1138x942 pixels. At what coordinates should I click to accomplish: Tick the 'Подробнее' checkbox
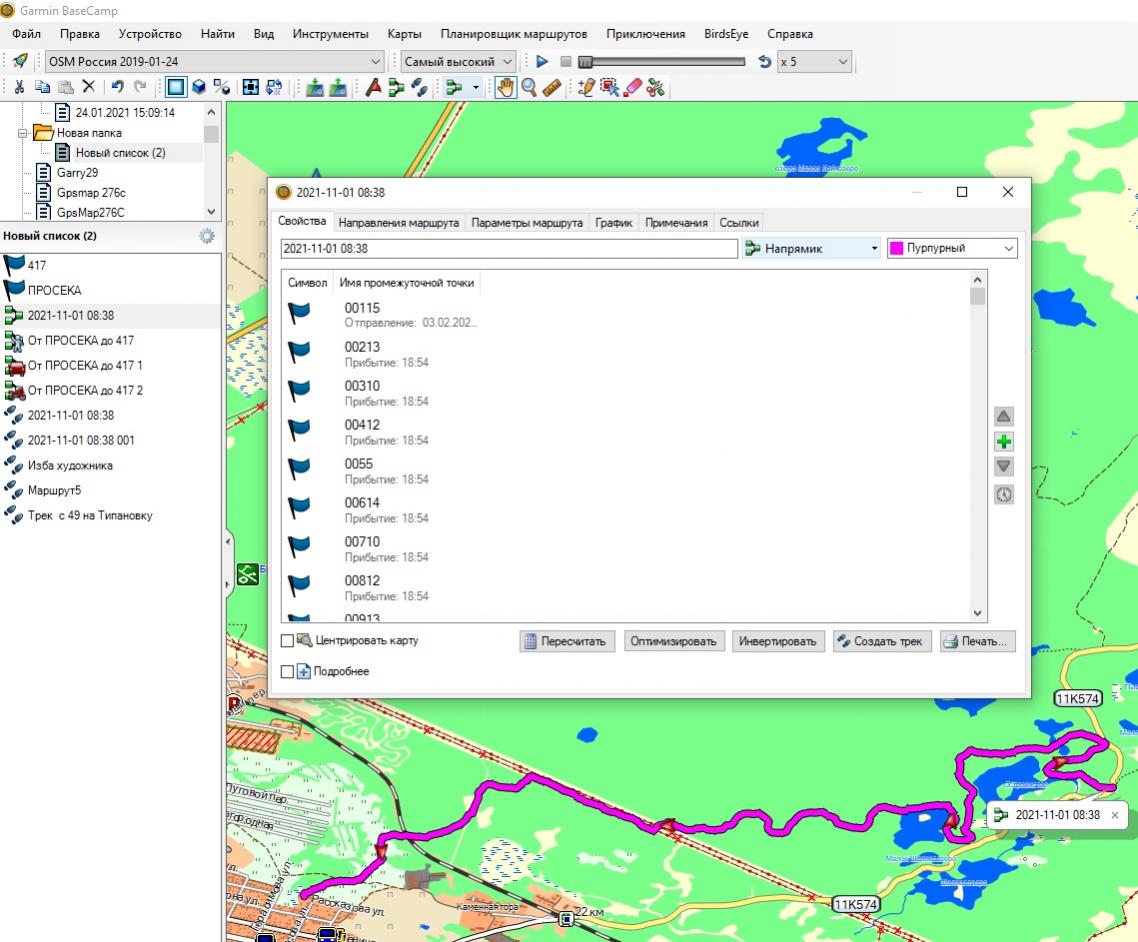[x=288, y=672]
